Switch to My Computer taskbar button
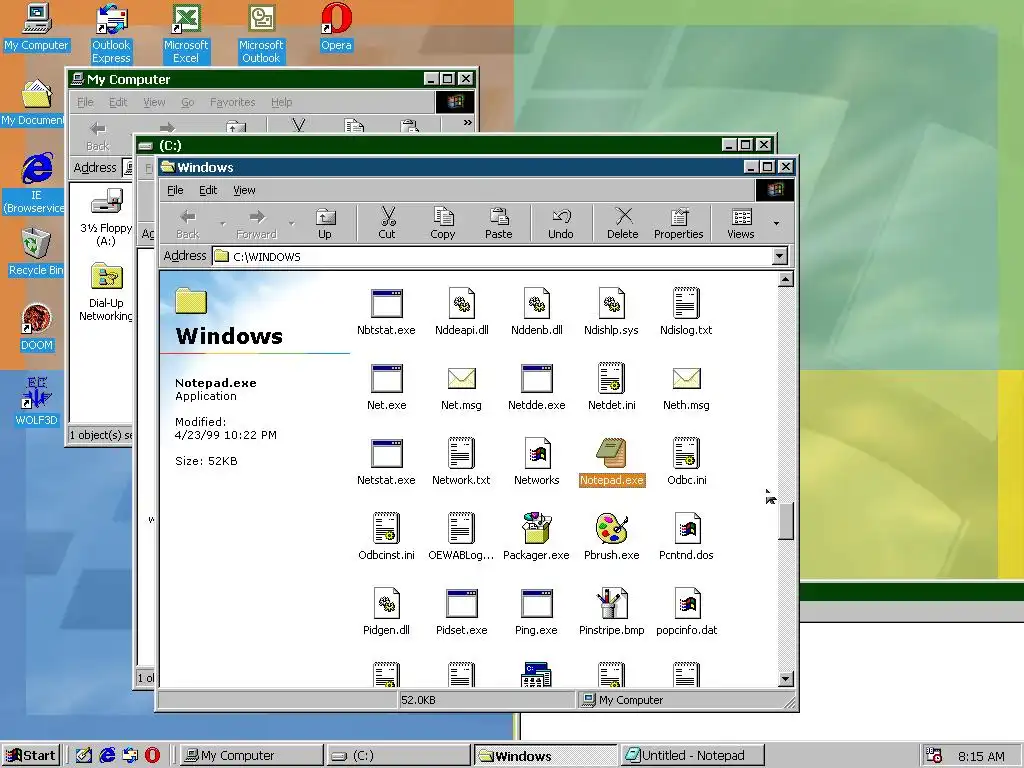Image resolution: width=1024 pixels, height=768 pixels. coord(251,756)
